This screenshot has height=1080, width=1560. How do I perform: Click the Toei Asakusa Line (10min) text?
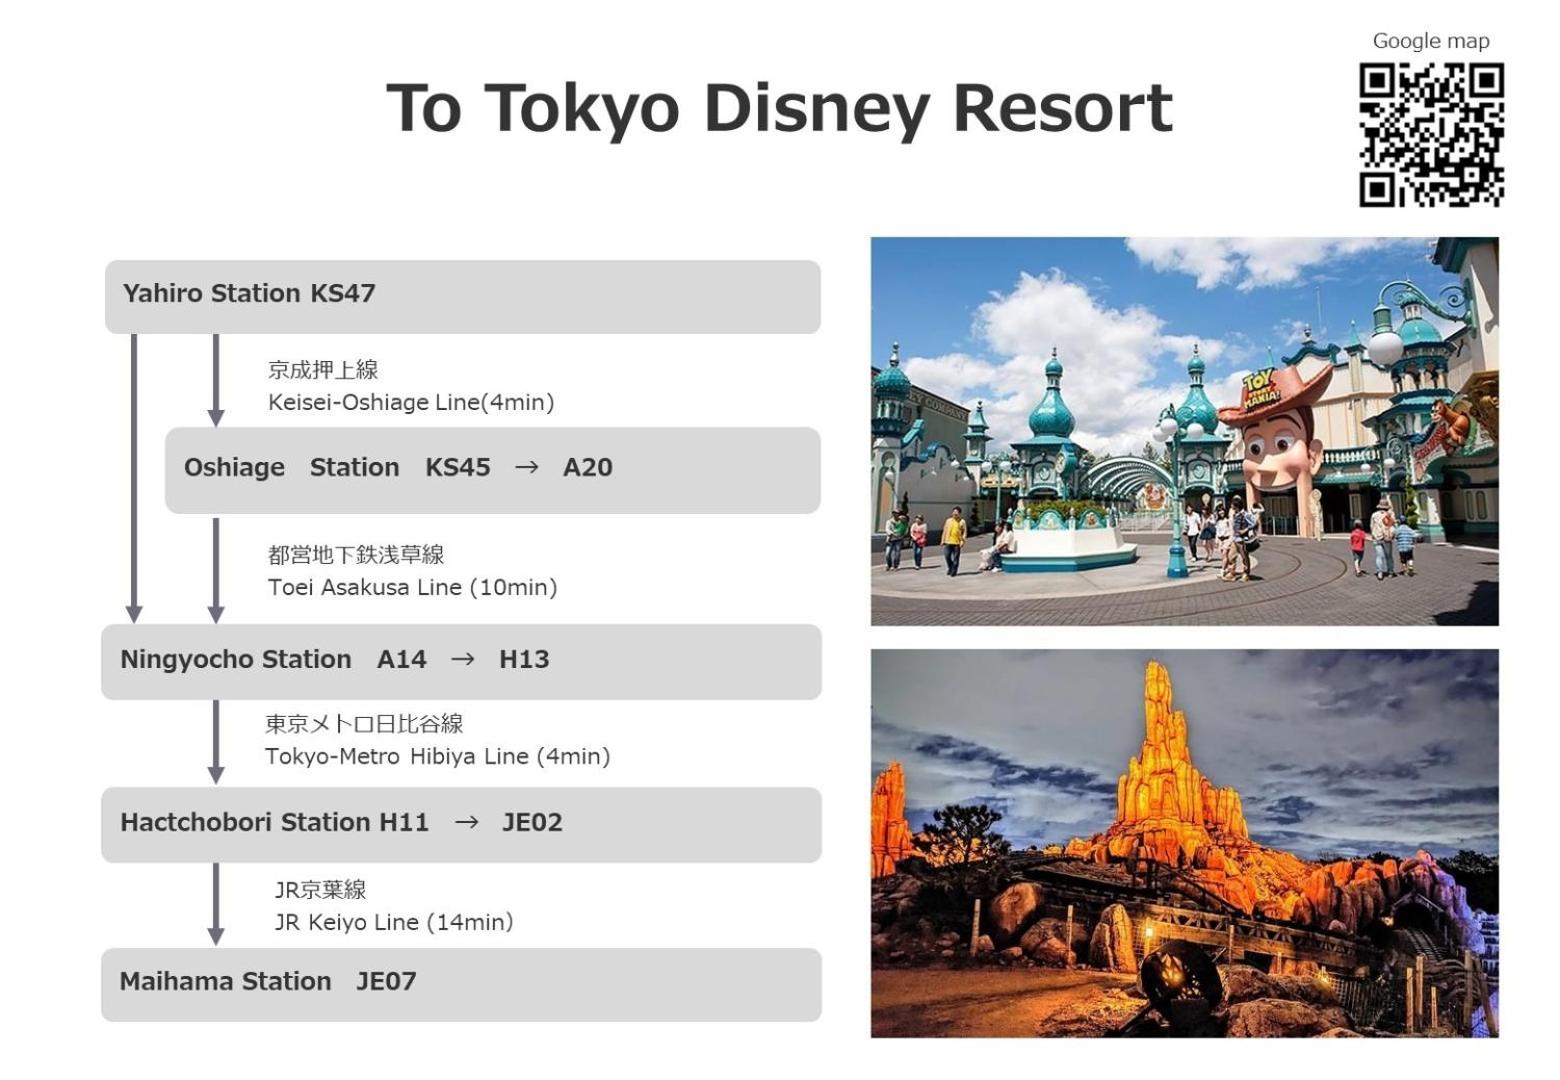pos(412,587)
